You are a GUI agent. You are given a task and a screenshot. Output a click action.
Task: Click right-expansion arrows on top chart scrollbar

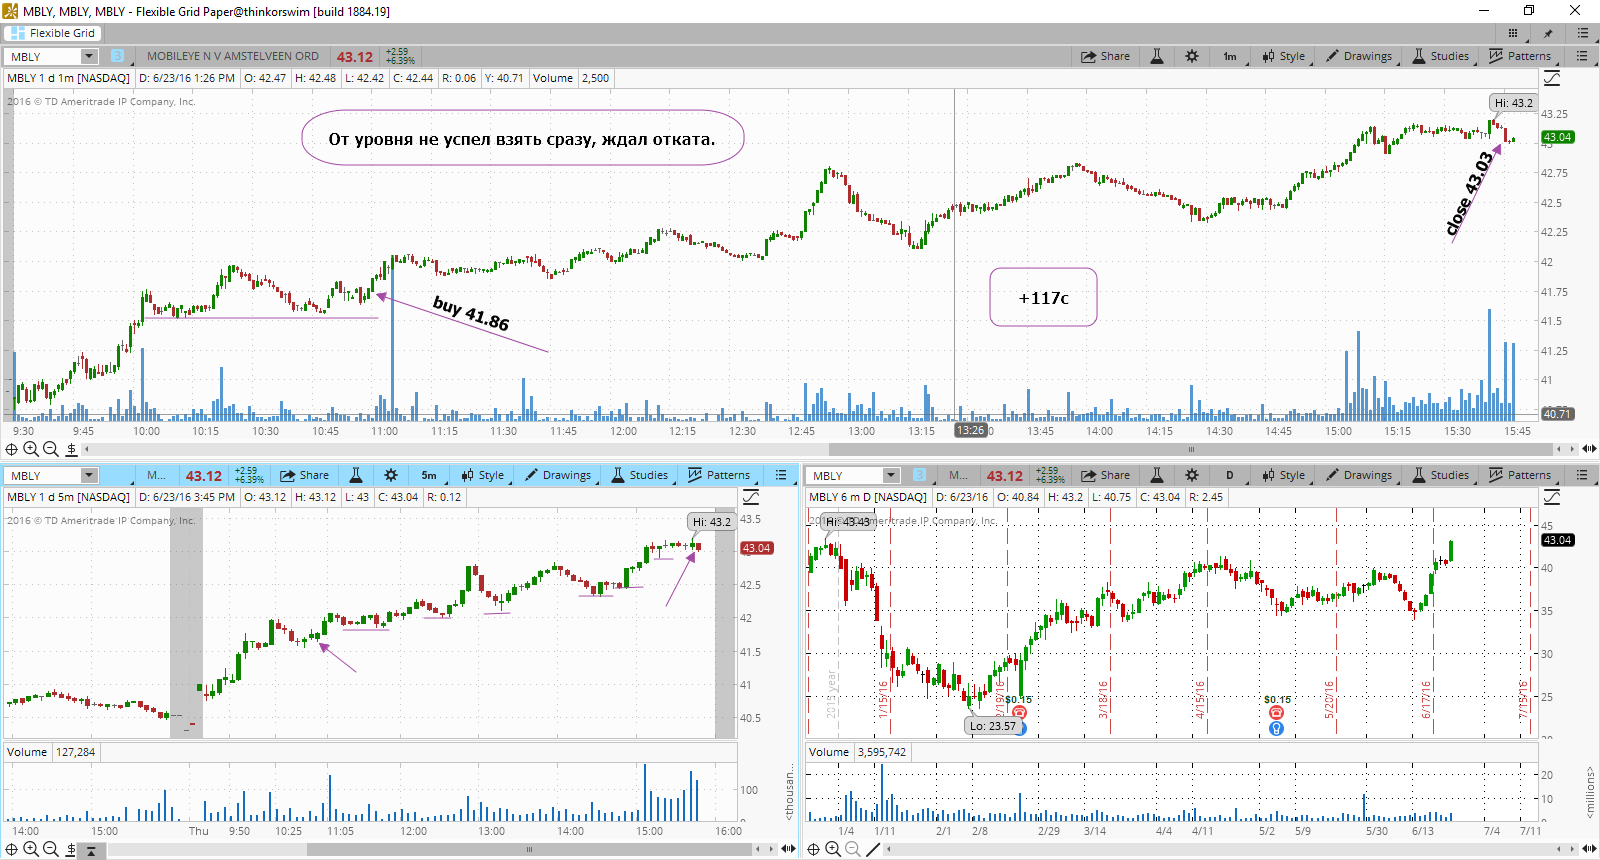1589,449
